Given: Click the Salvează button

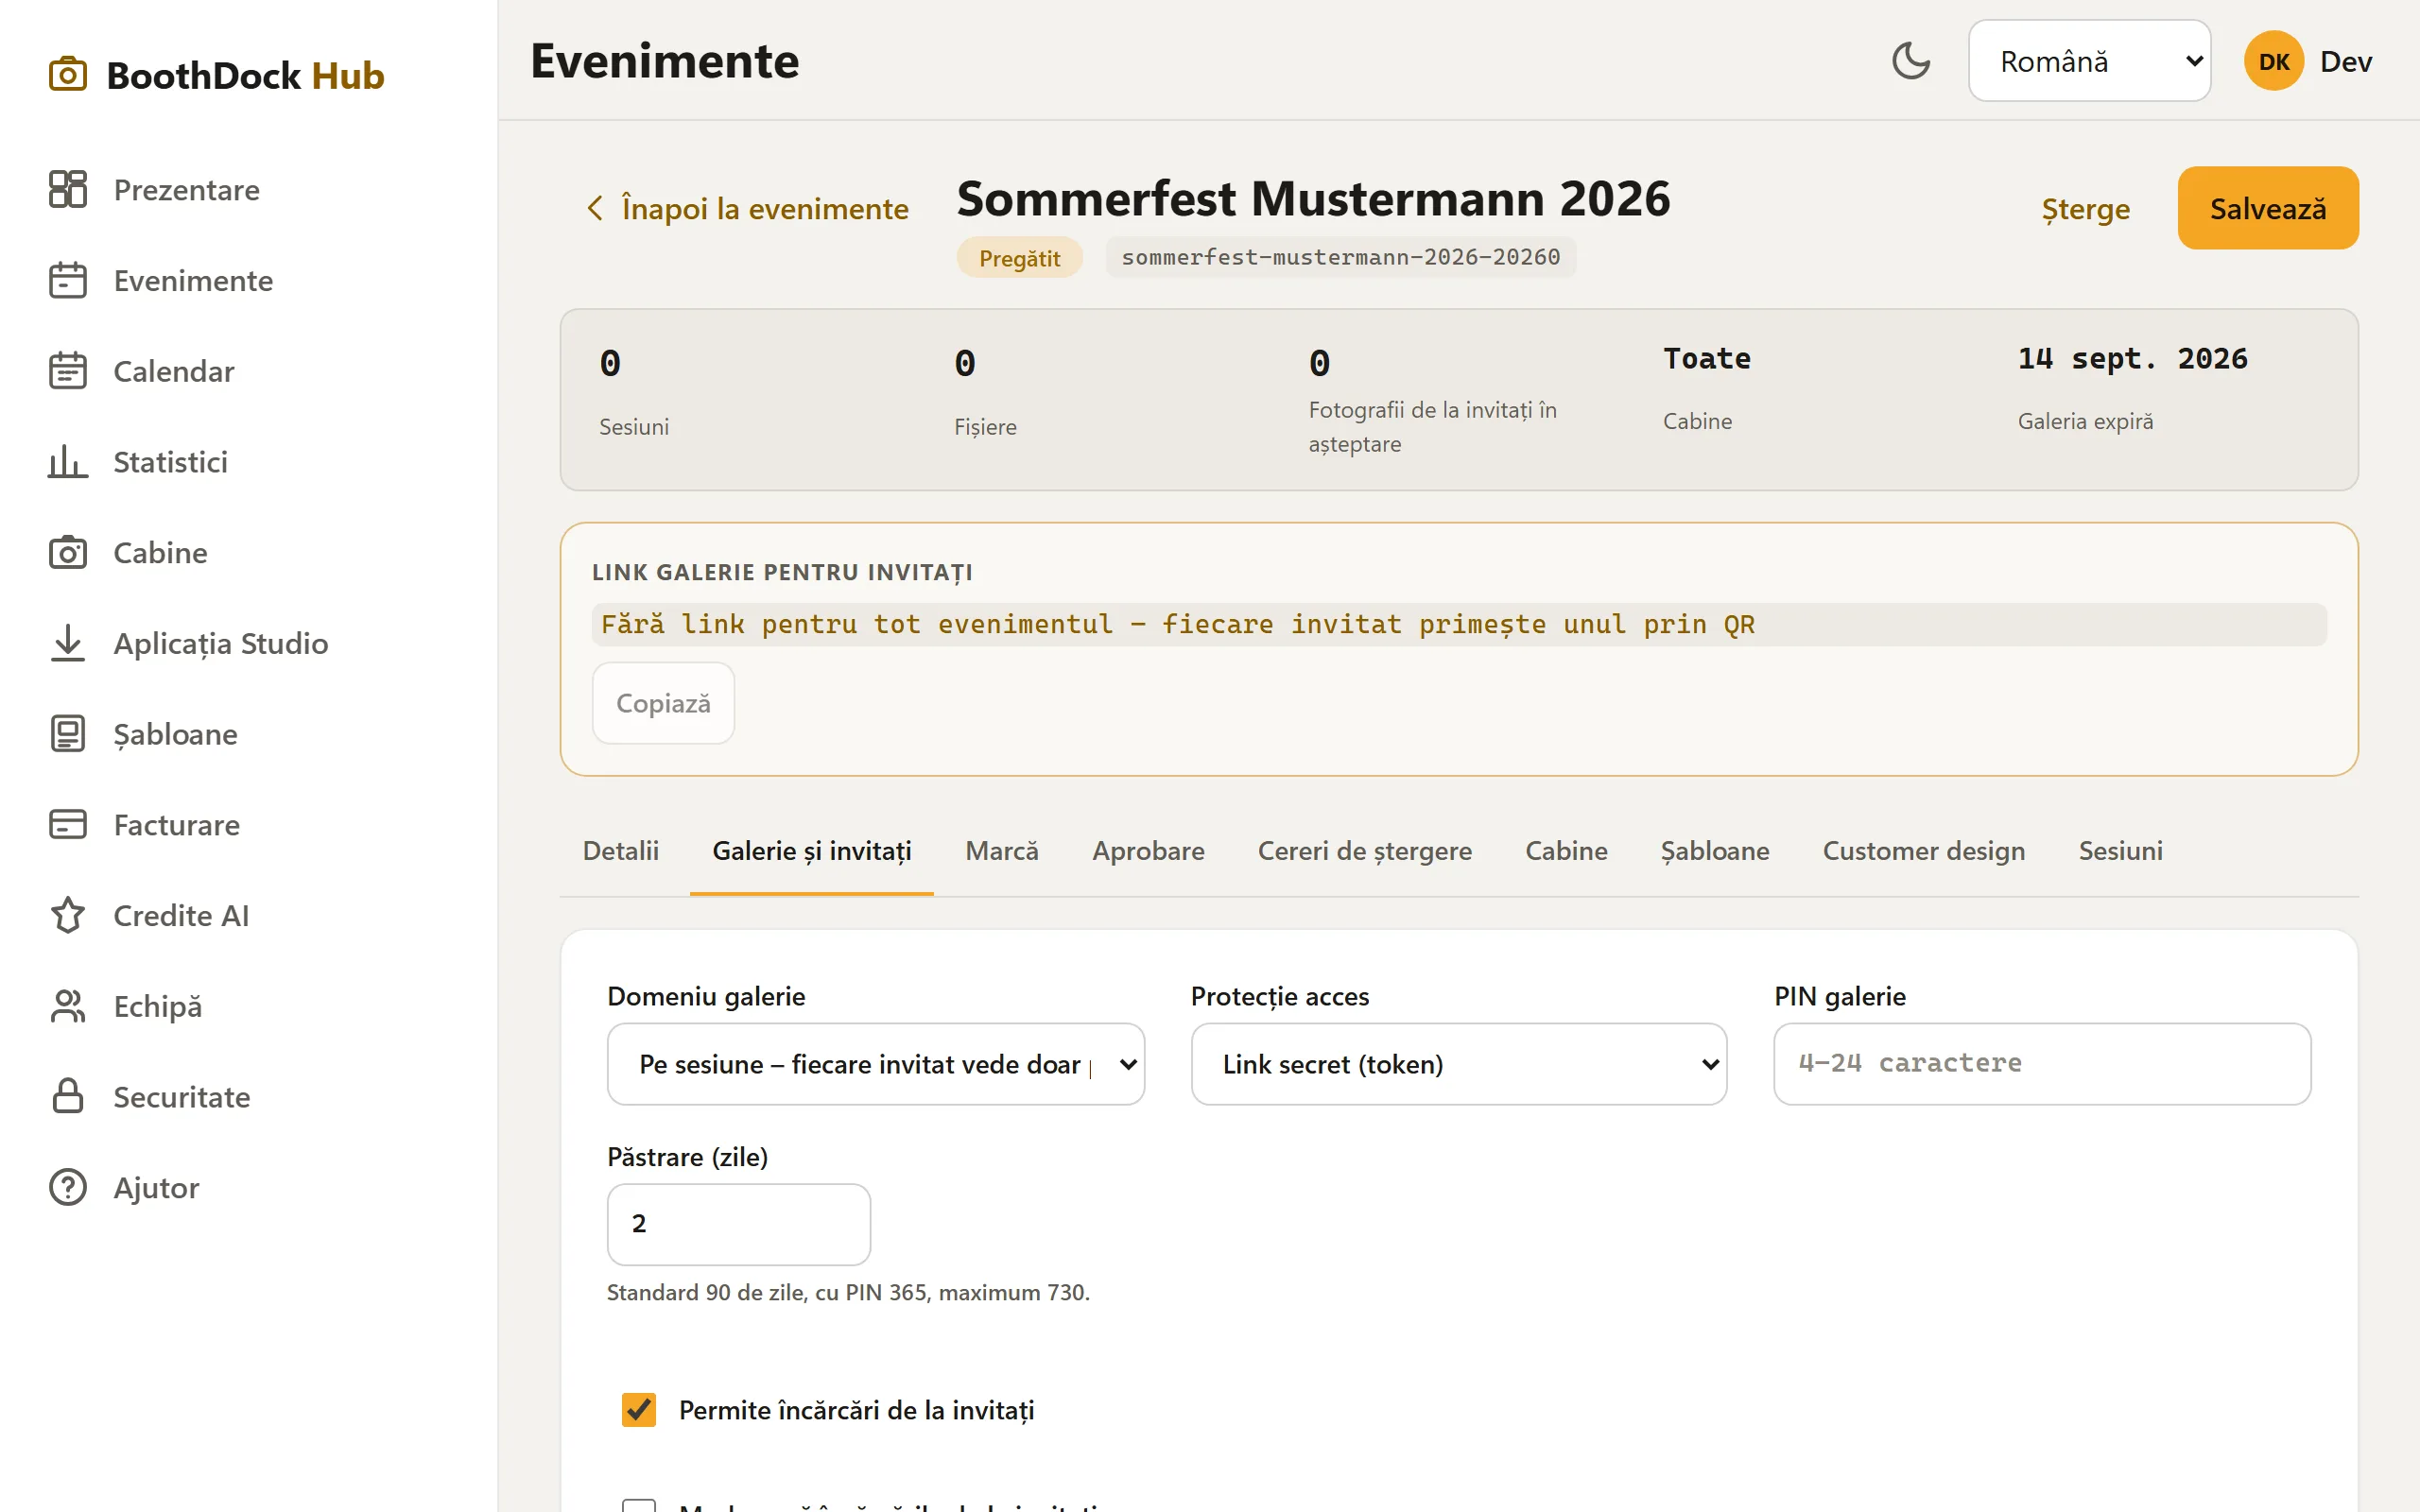Looking at the screenshot, I should pos(2268,208).
